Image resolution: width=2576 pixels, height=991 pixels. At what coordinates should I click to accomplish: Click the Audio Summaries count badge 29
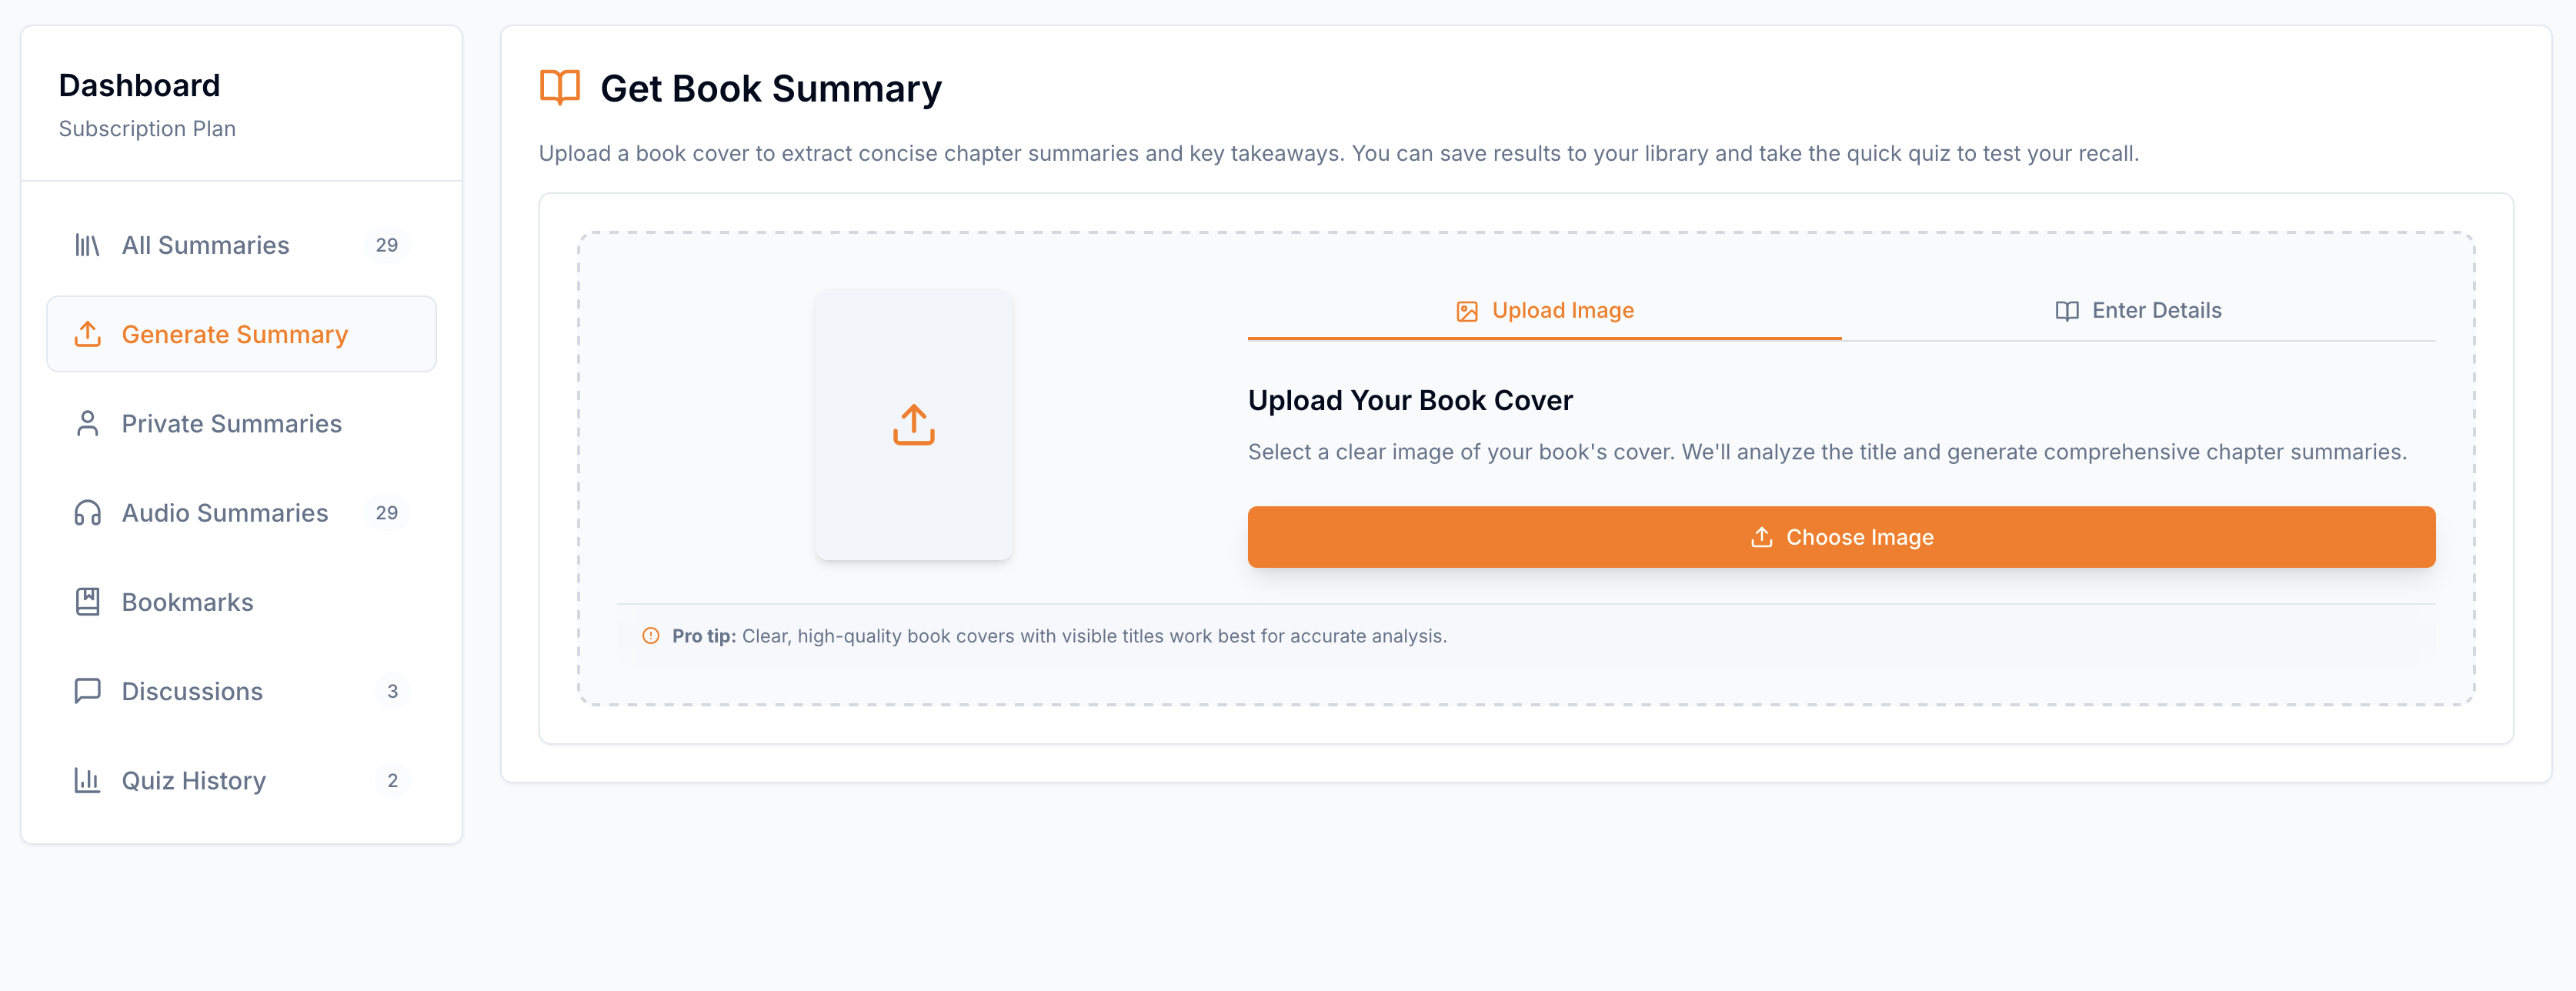pyautogui.click(x=386, y=513)
